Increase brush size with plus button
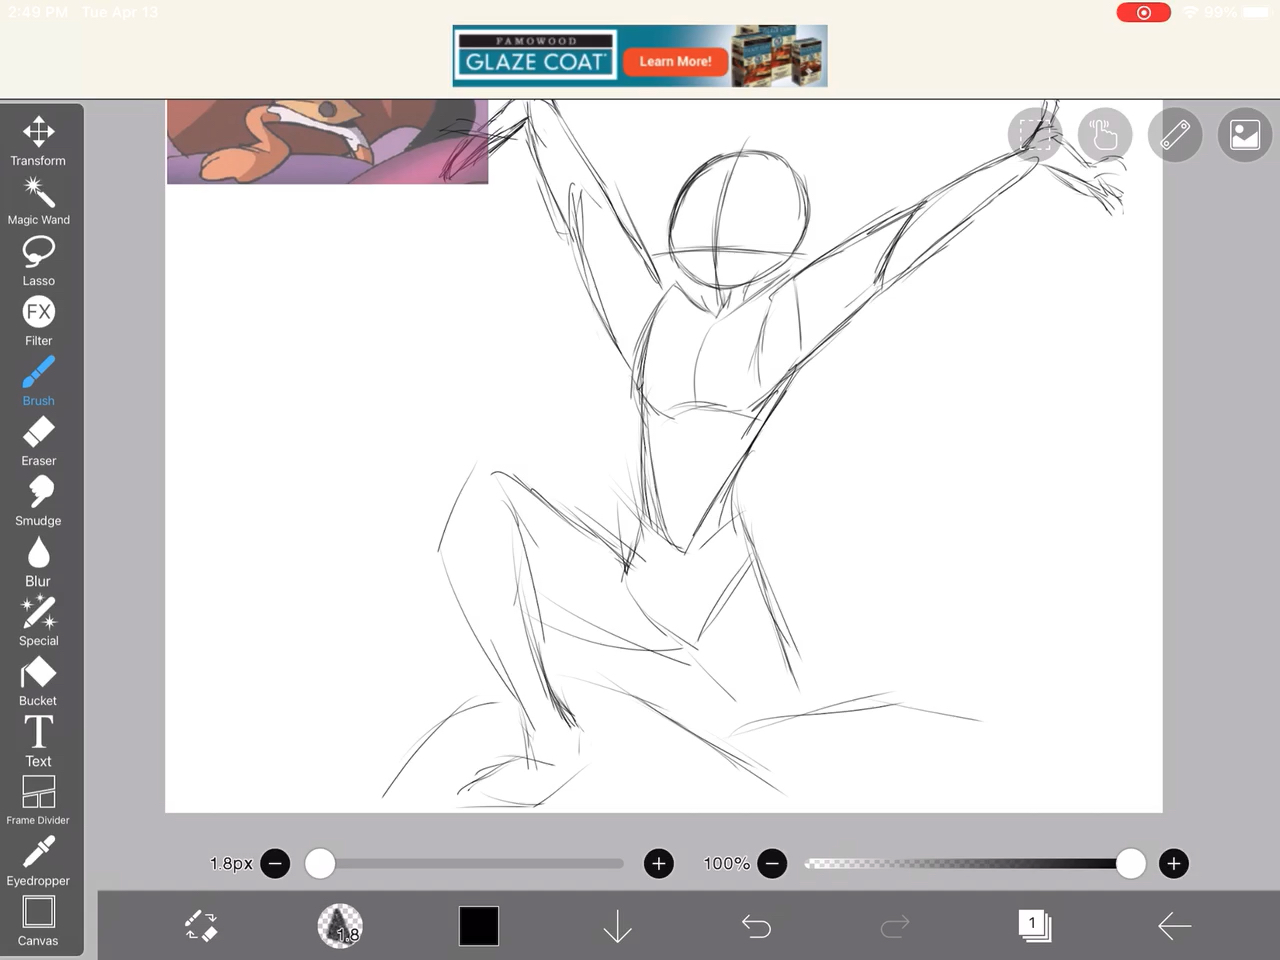Viewport: 1280px width, 960px height. click(658, 863)
